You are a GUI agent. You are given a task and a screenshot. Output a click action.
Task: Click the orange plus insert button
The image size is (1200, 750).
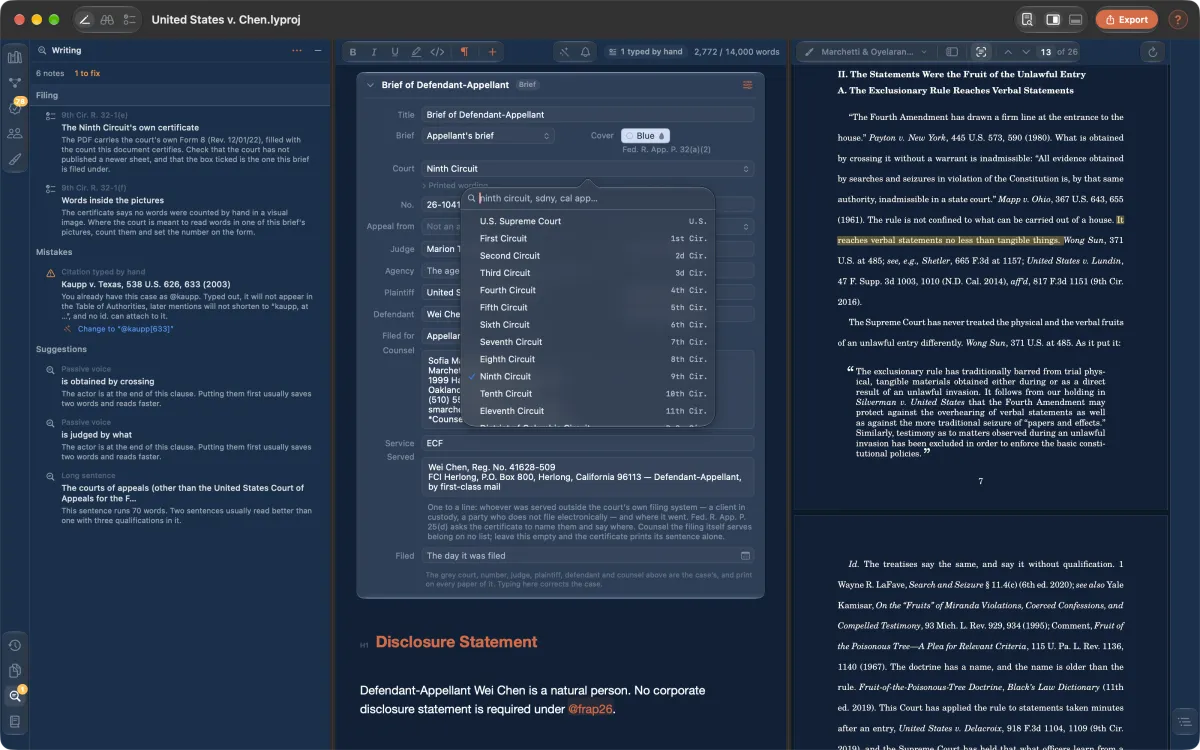(x=491, y=51)
